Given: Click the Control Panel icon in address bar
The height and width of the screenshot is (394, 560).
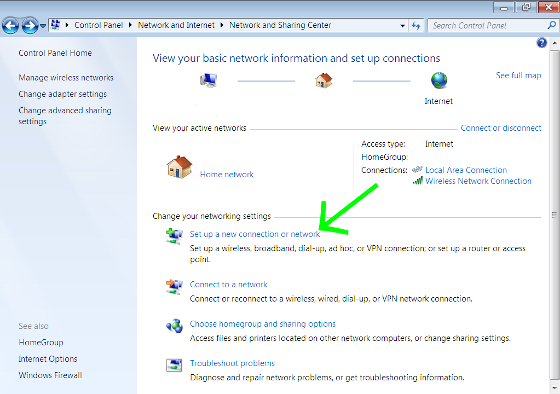Looking at the screenshot, I should click(55, 25).
